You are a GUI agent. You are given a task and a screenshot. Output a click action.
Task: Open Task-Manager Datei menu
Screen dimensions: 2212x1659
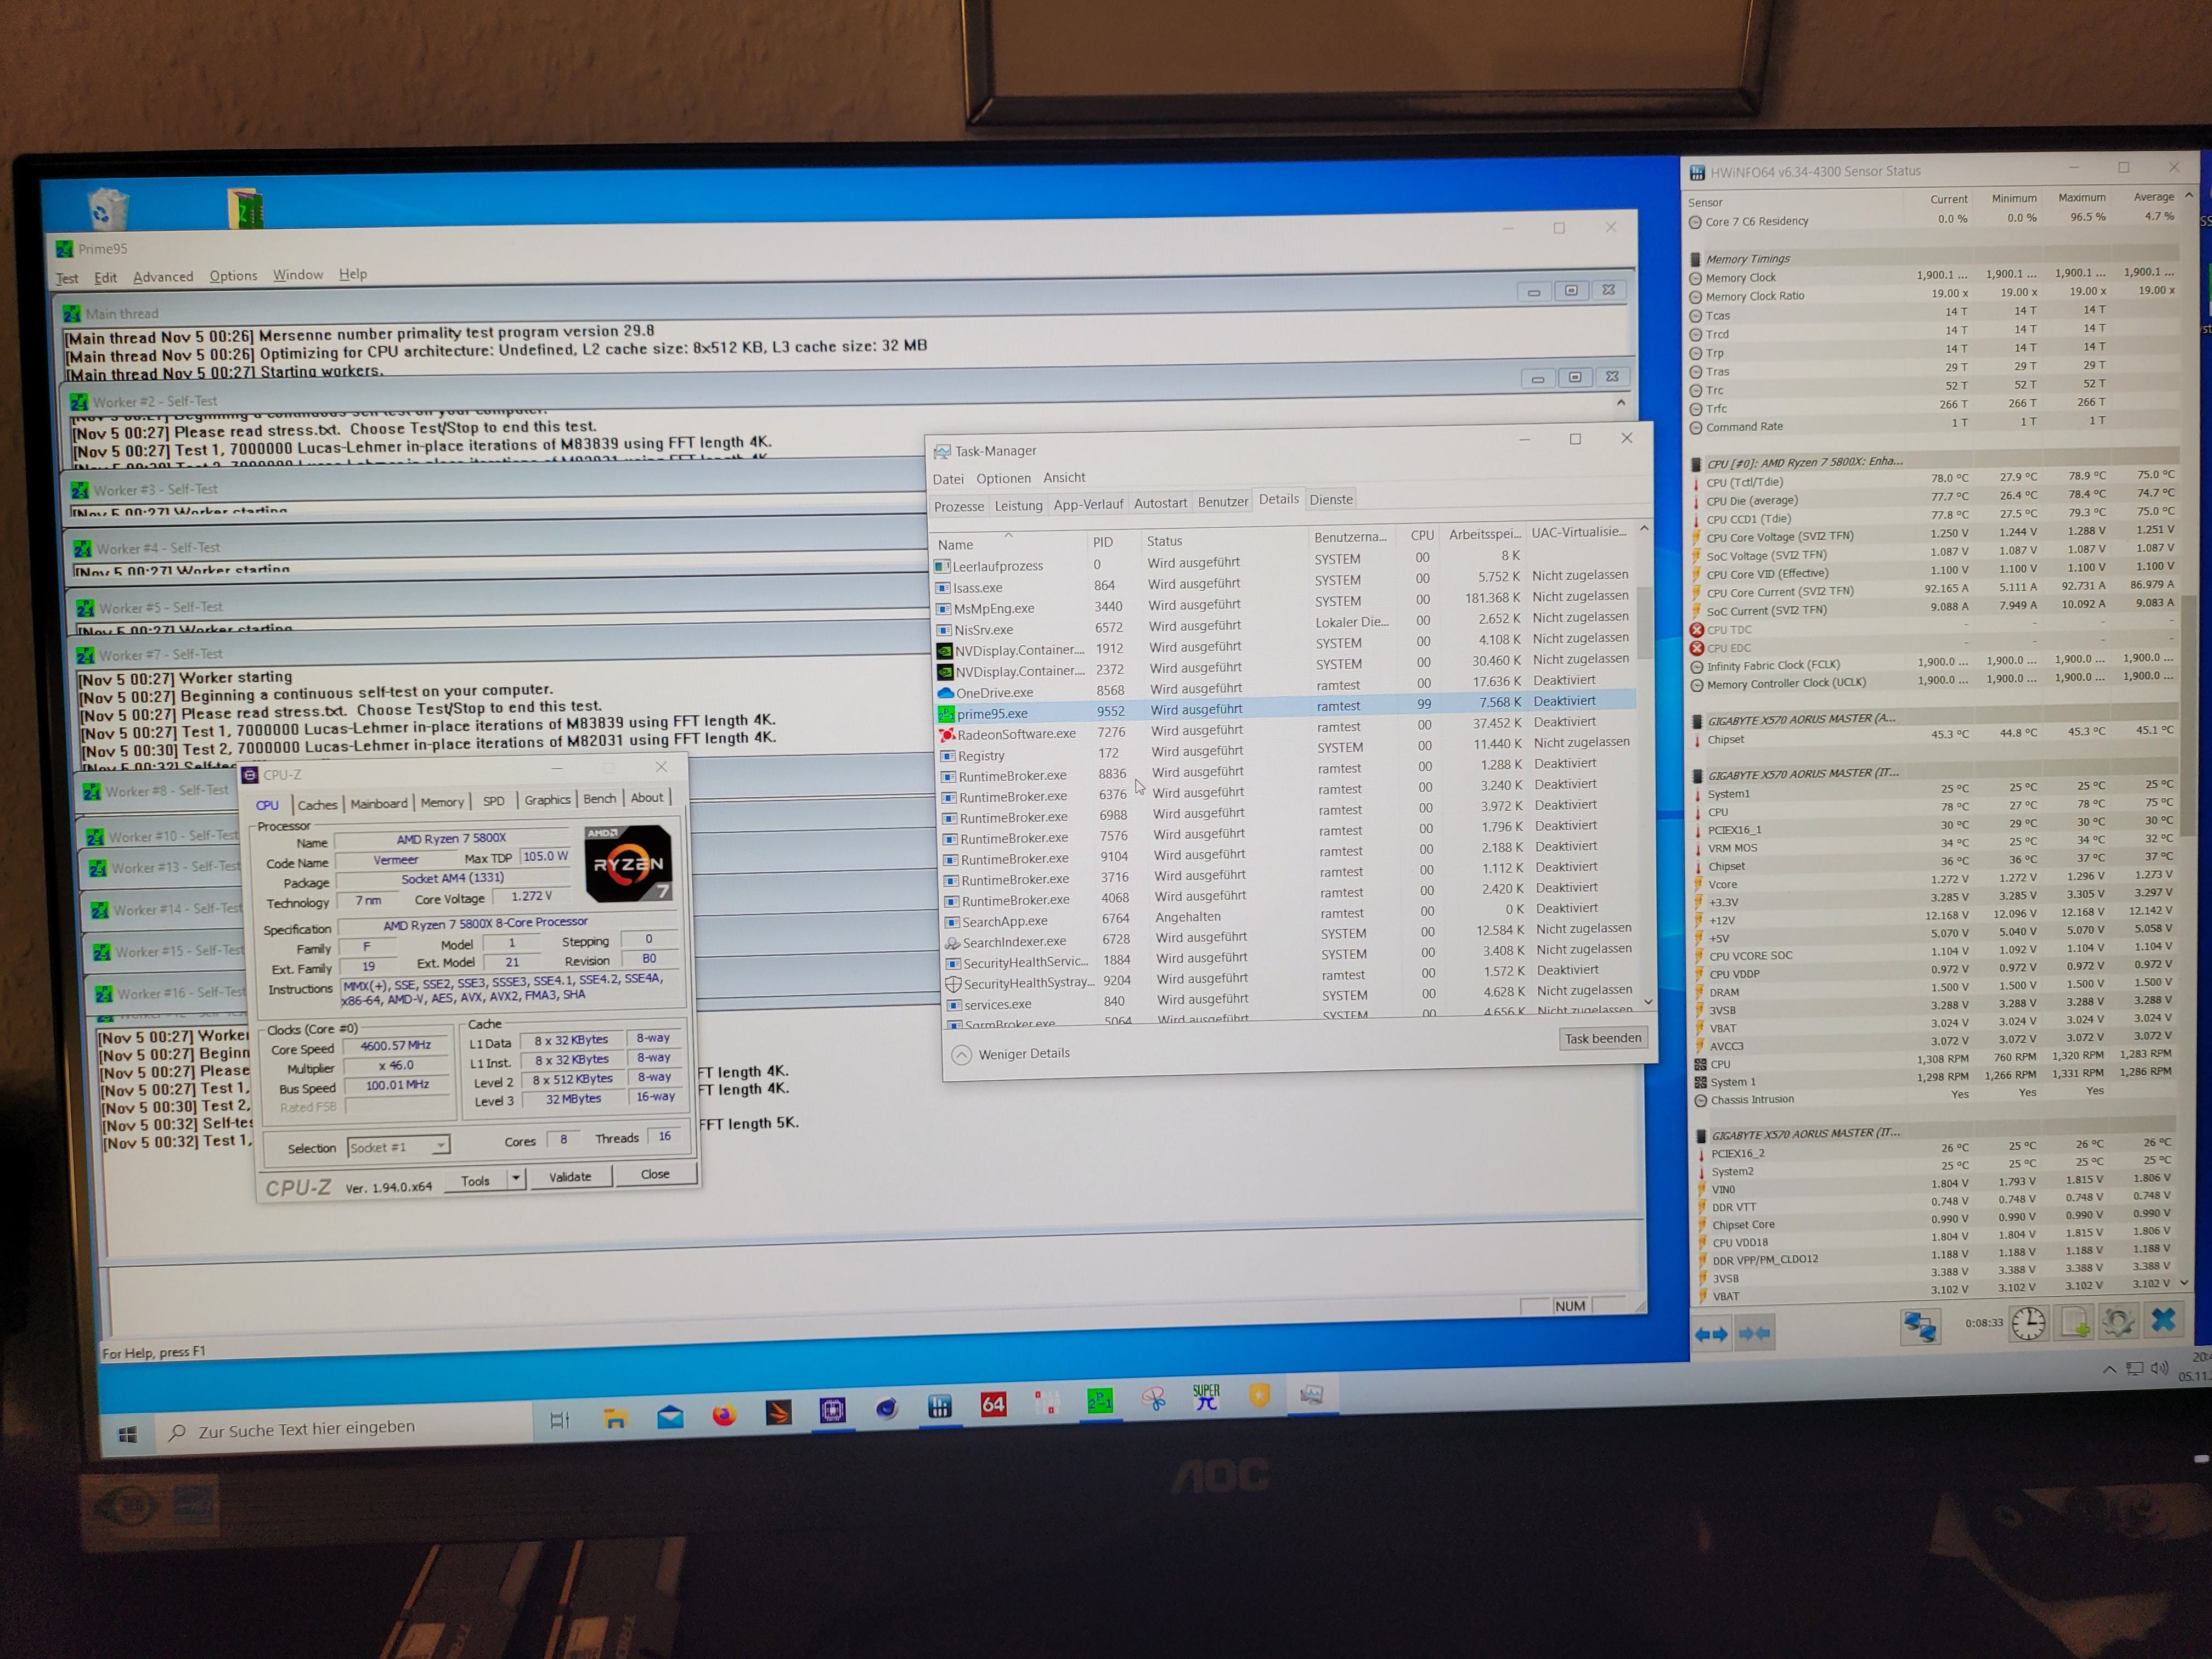pos(948,480)
